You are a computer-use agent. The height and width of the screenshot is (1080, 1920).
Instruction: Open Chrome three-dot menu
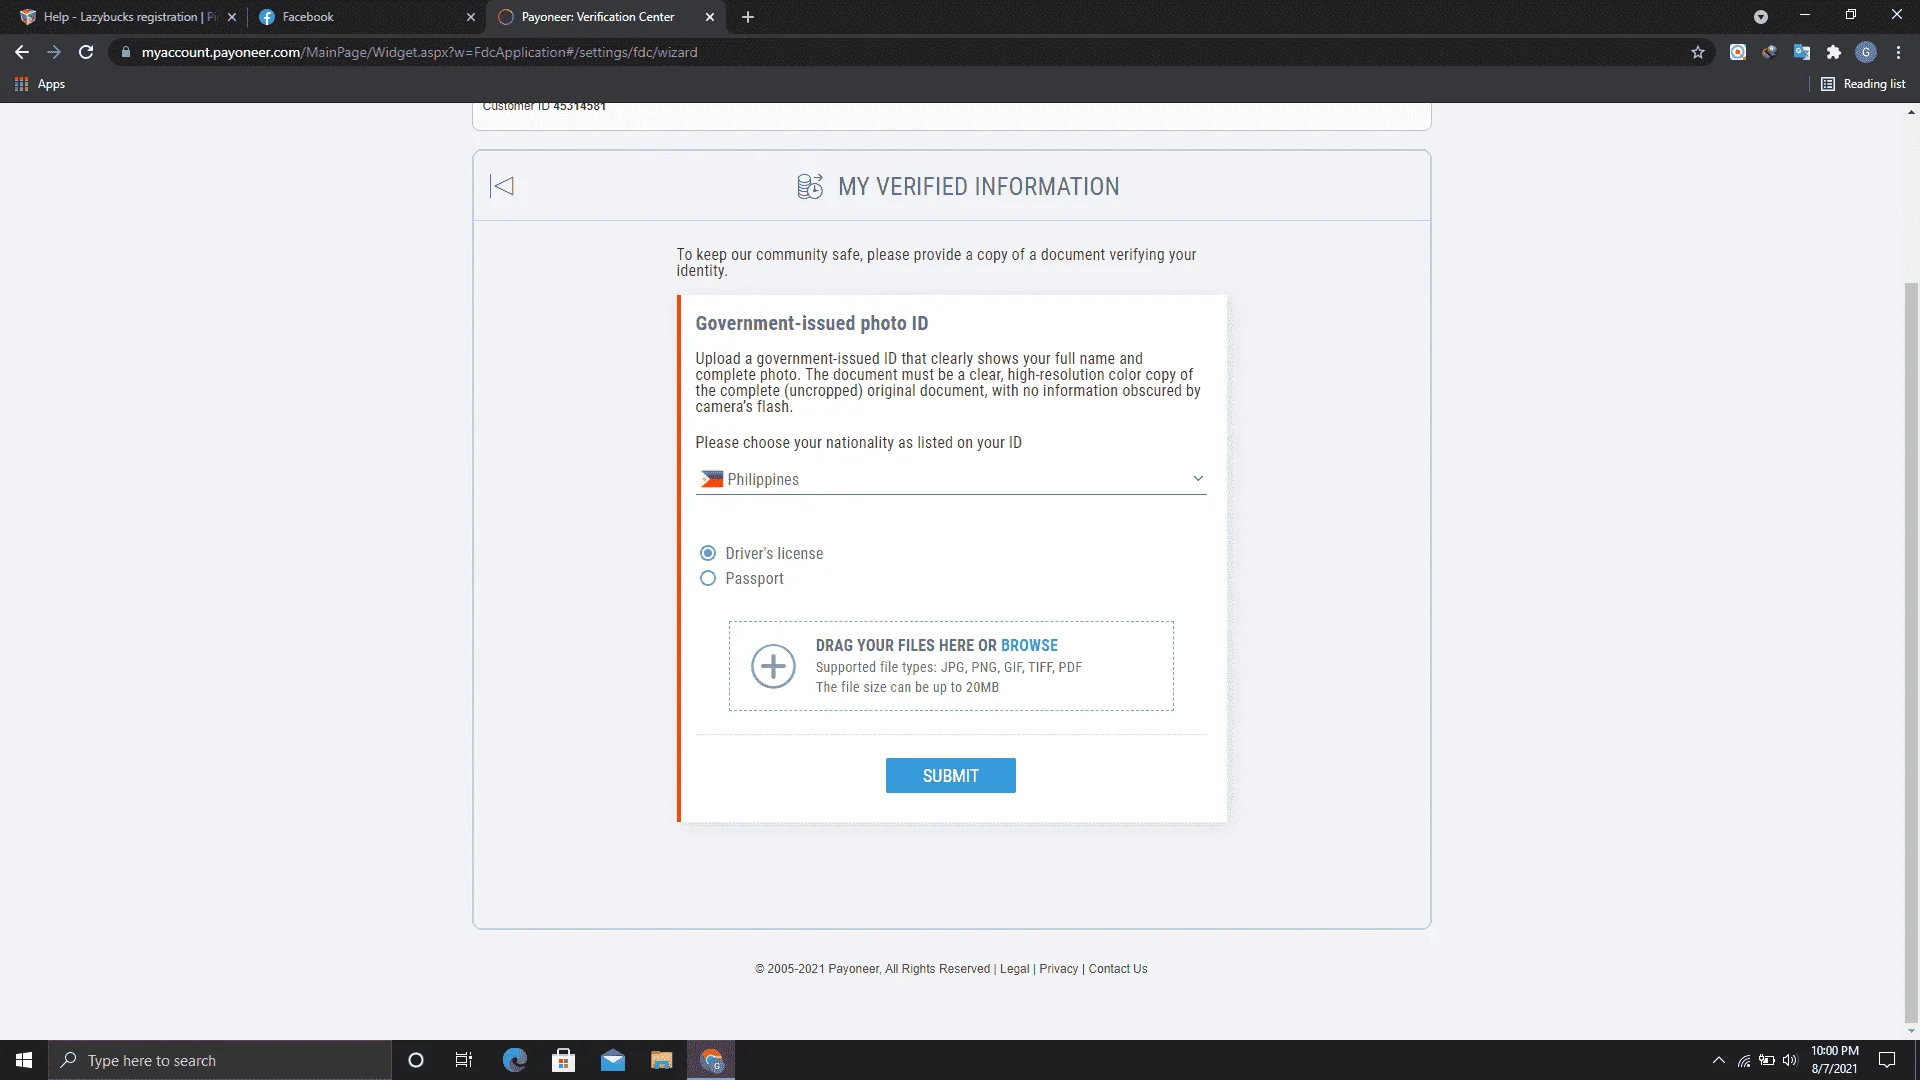(1898, 52)
